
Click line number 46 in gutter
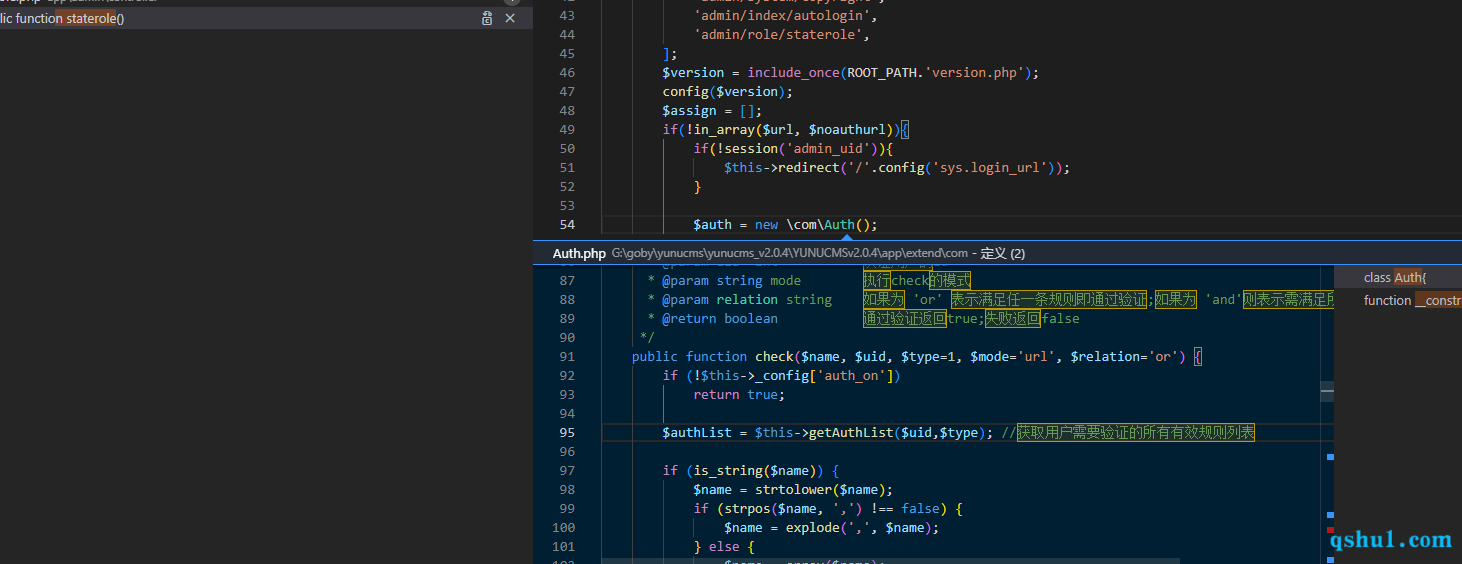pos(567,72)
